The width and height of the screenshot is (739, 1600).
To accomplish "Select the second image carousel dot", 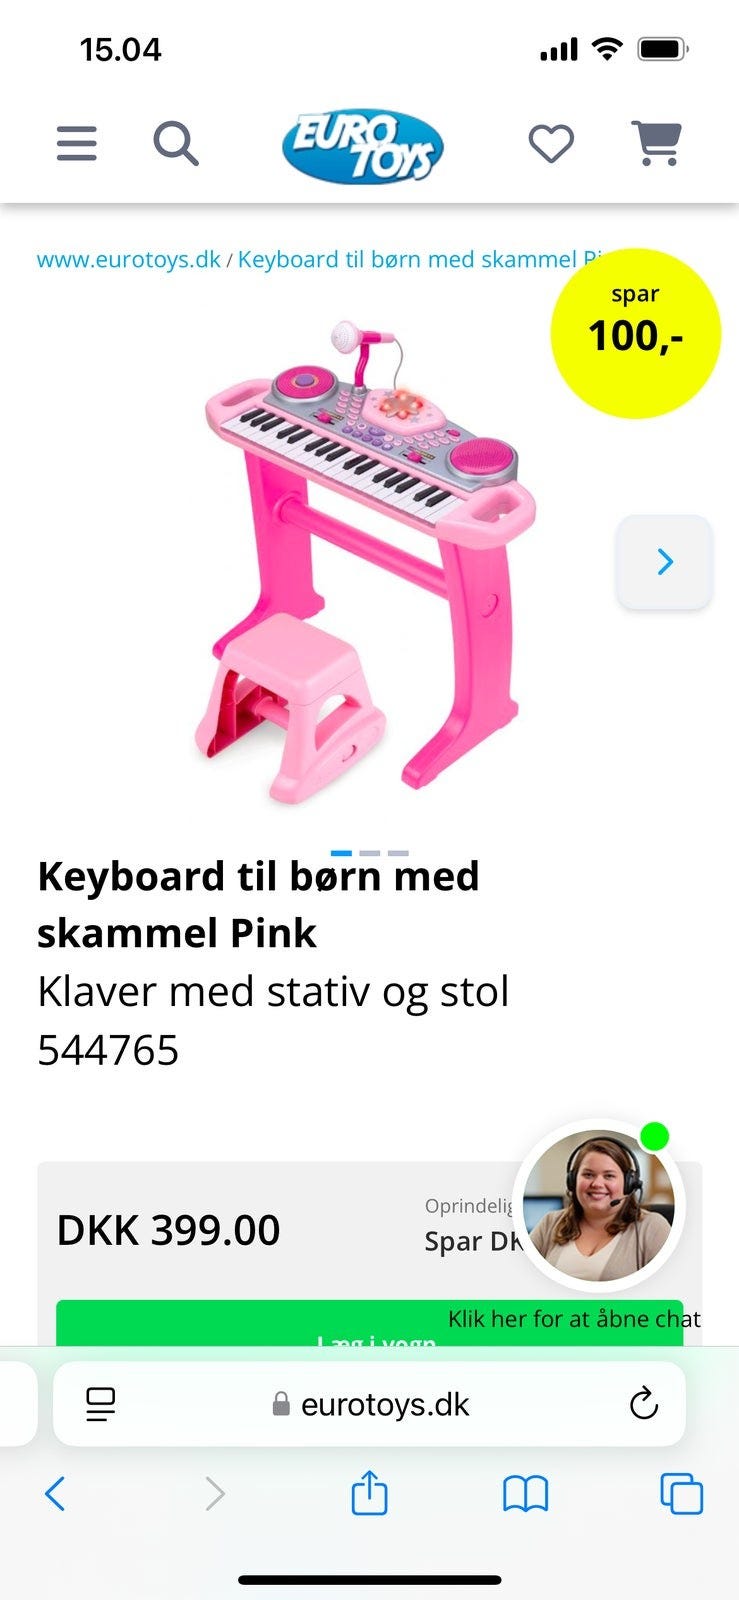I will [x=369, y=853].
